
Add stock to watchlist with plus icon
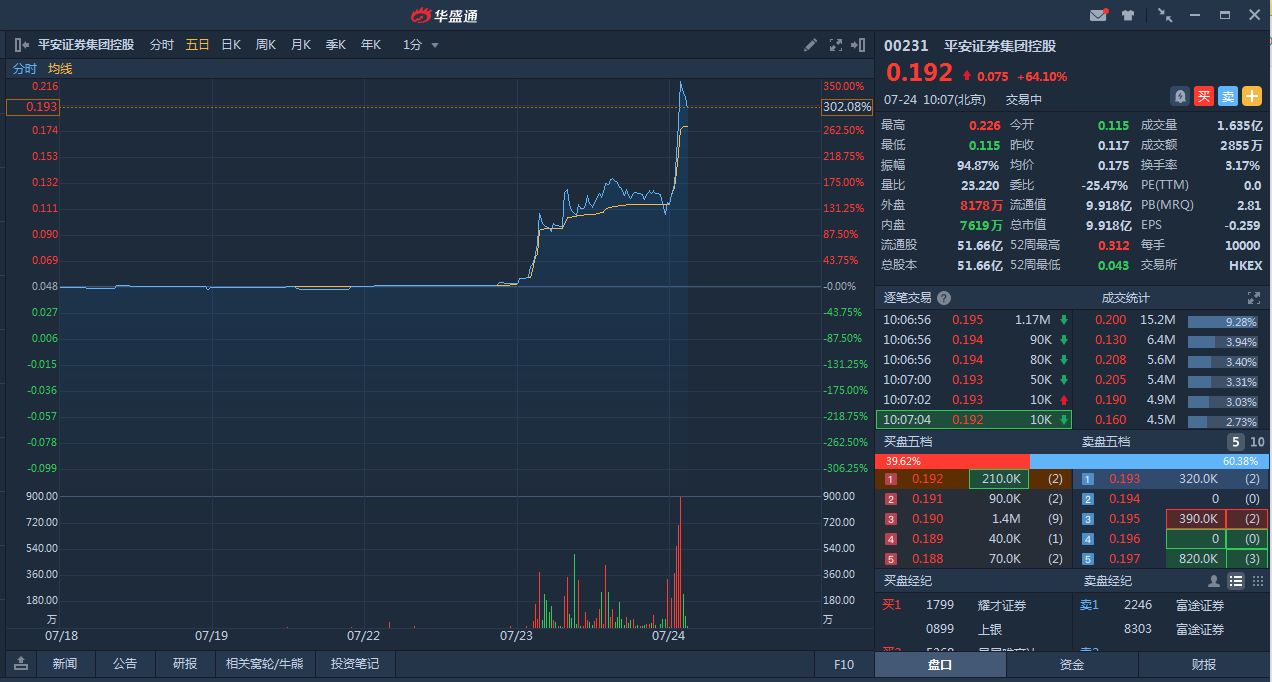[1252, 96]
